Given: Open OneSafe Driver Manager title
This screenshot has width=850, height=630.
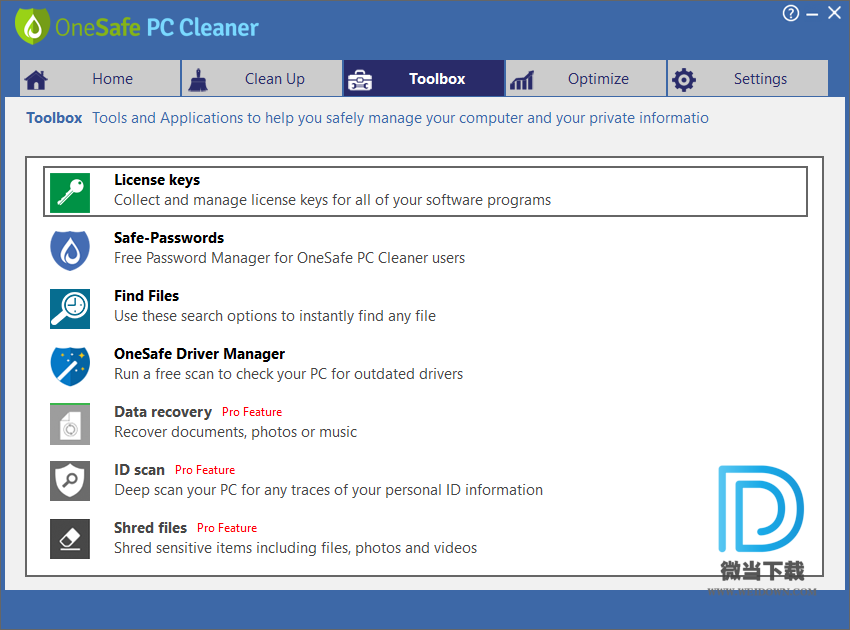Looking at the screenshot, I should 199,354.
